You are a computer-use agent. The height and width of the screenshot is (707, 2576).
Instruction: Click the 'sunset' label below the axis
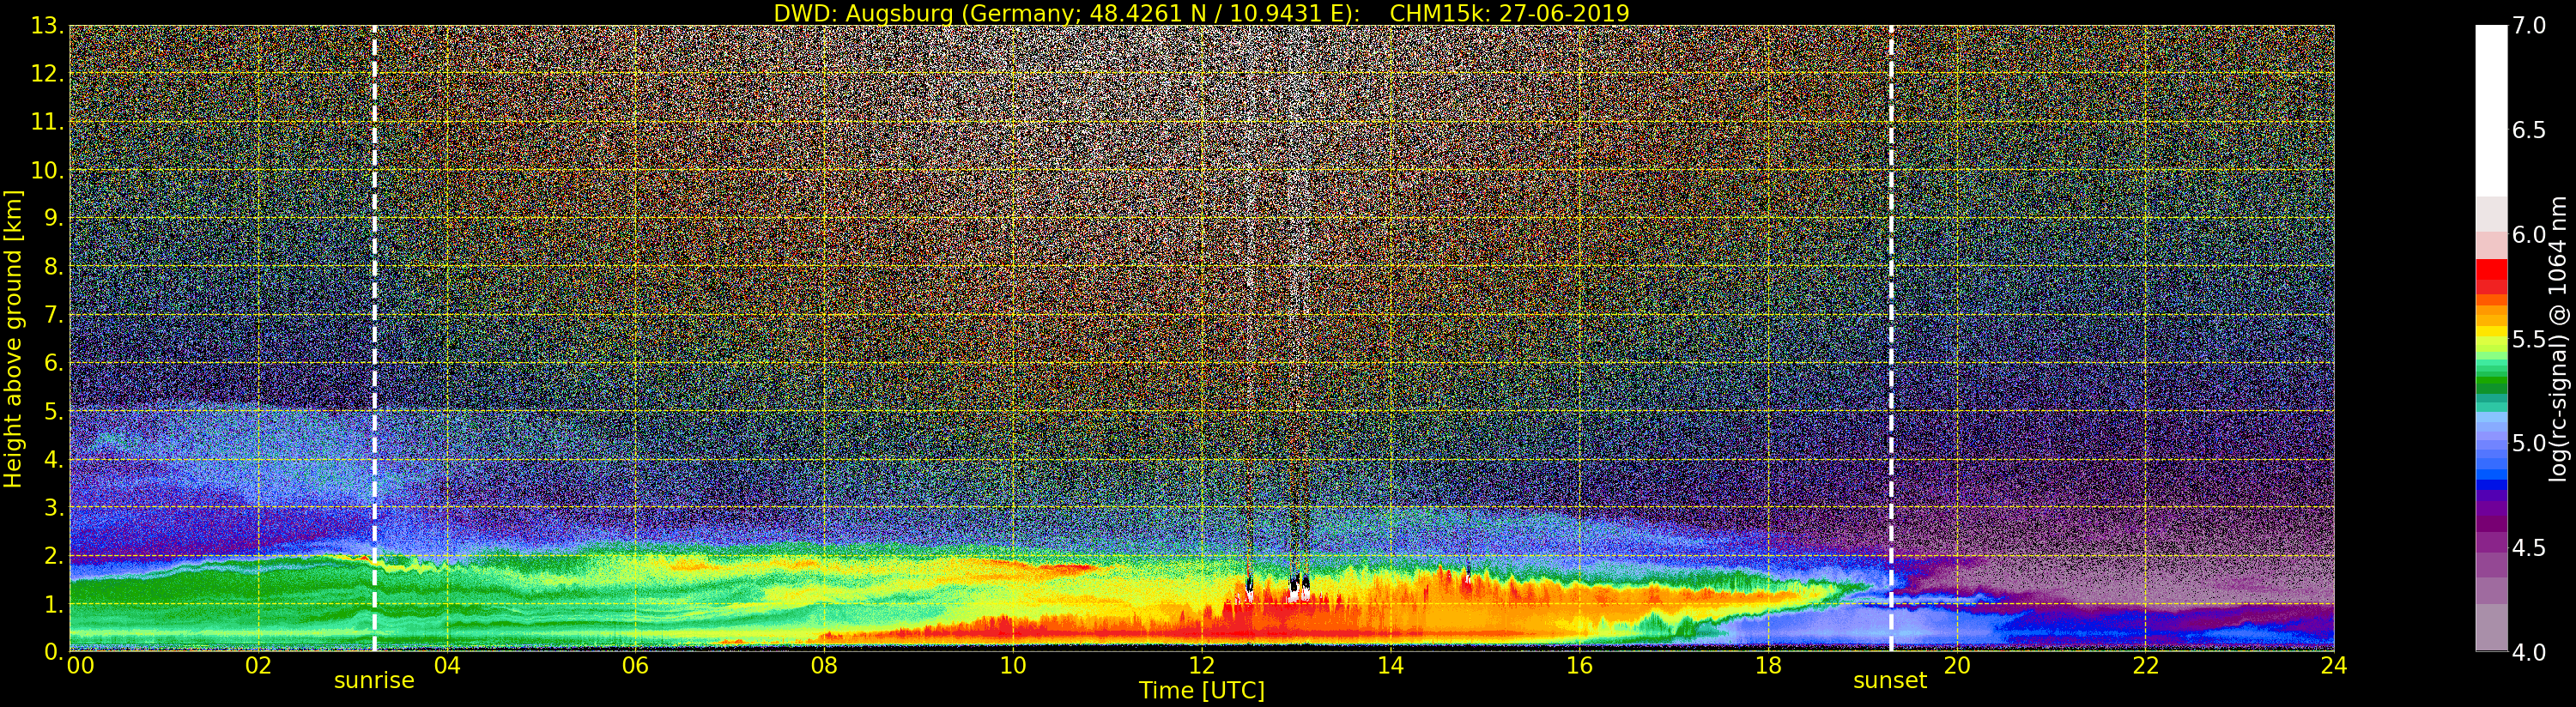click(x=1890, y=680)
